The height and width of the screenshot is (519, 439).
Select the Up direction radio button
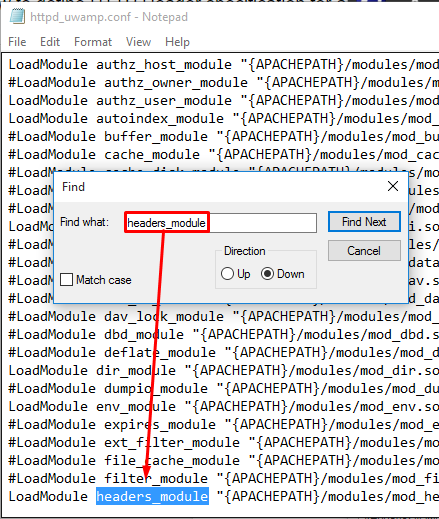point(227,274)
